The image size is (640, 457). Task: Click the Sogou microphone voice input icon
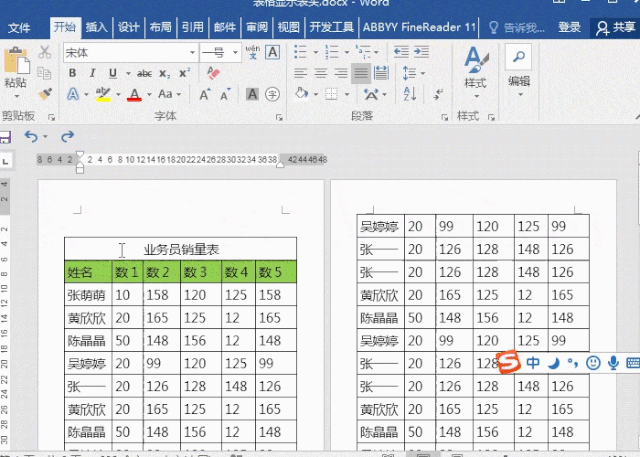[613, 363]
